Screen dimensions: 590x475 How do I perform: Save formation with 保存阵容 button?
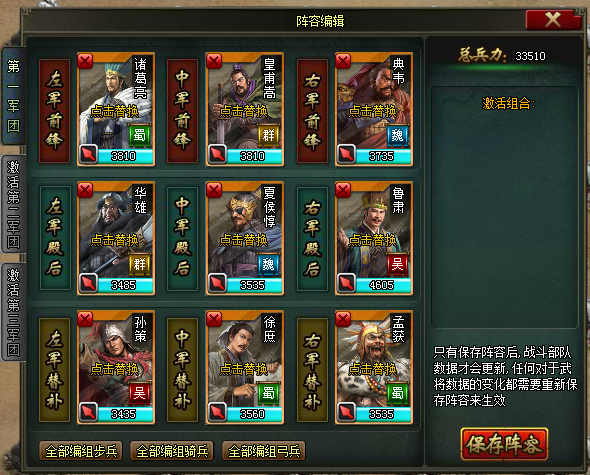pyautogui.click(x=504, y=445)
